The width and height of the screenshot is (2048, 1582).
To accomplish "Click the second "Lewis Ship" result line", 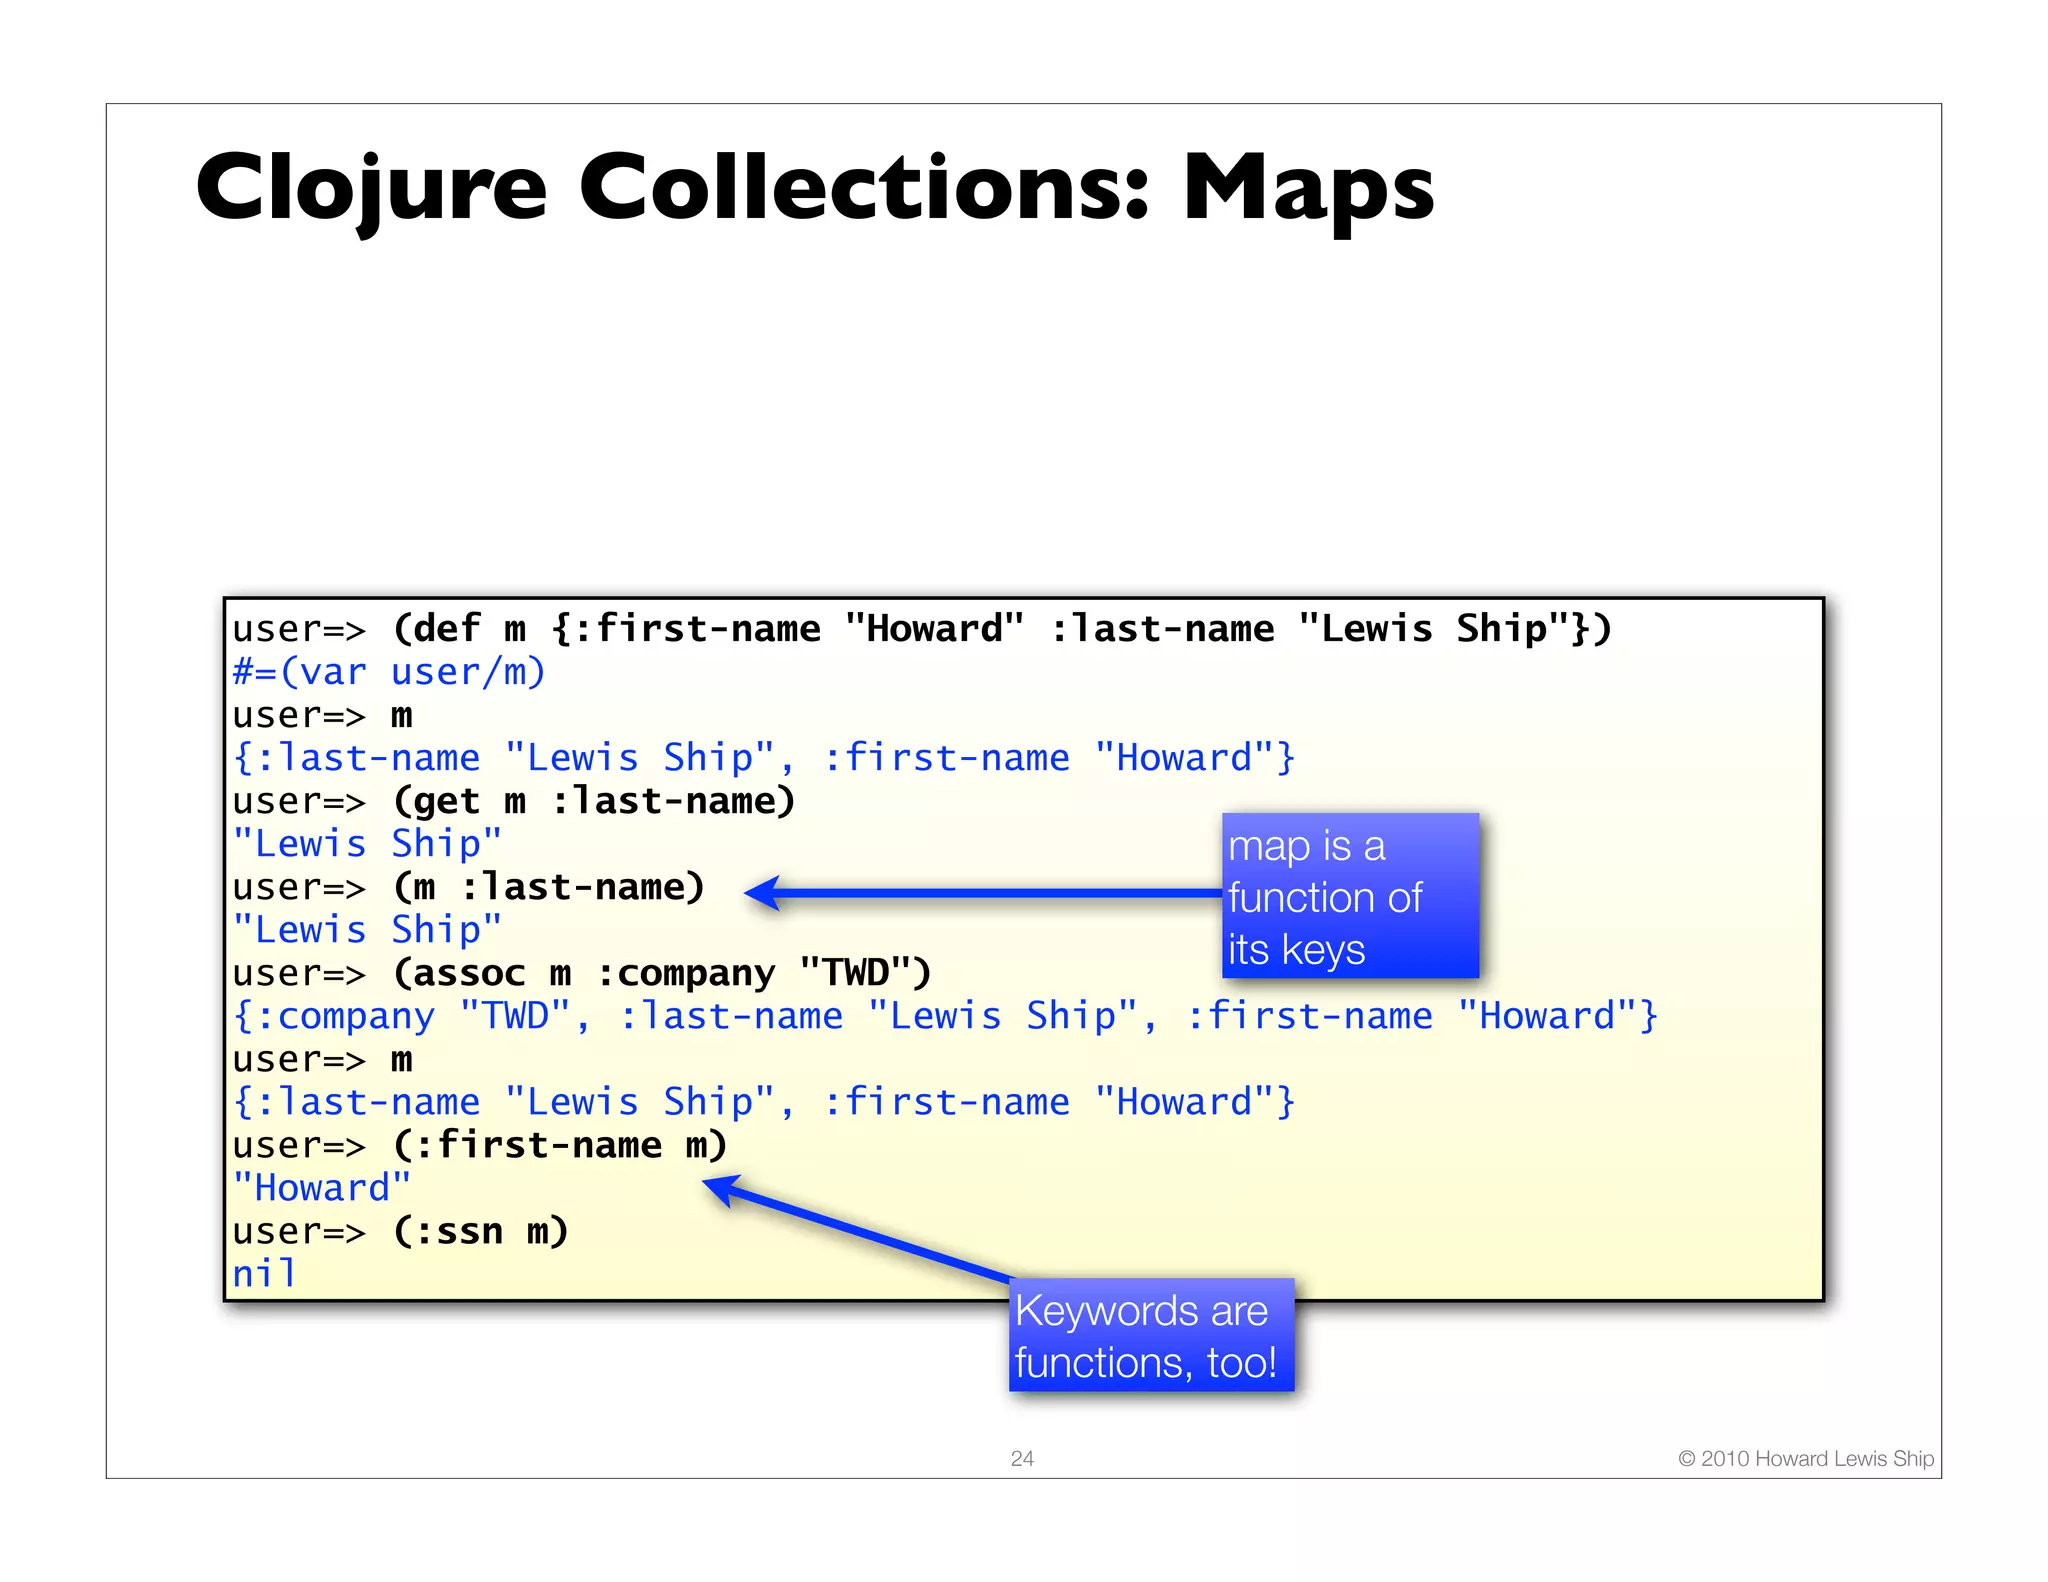I will click(x=366, y=930).
